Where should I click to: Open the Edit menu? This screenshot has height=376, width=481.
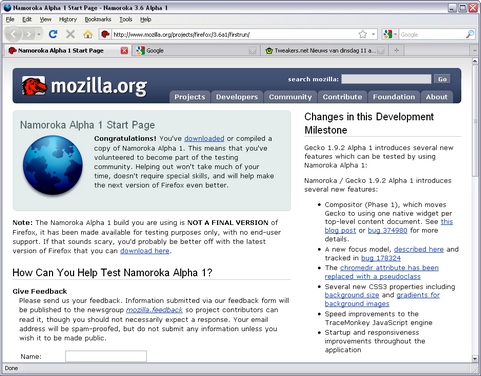tap(27, 19)
